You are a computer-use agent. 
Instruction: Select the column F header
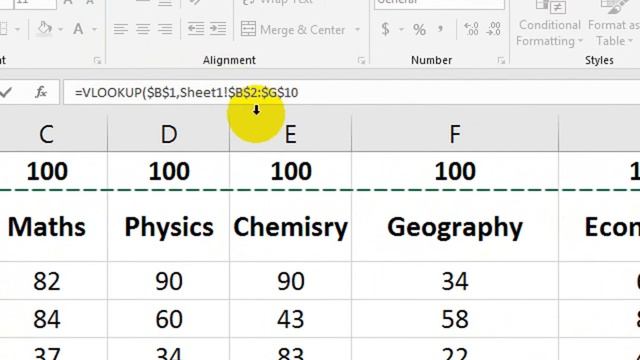click(x=455, y=134)
